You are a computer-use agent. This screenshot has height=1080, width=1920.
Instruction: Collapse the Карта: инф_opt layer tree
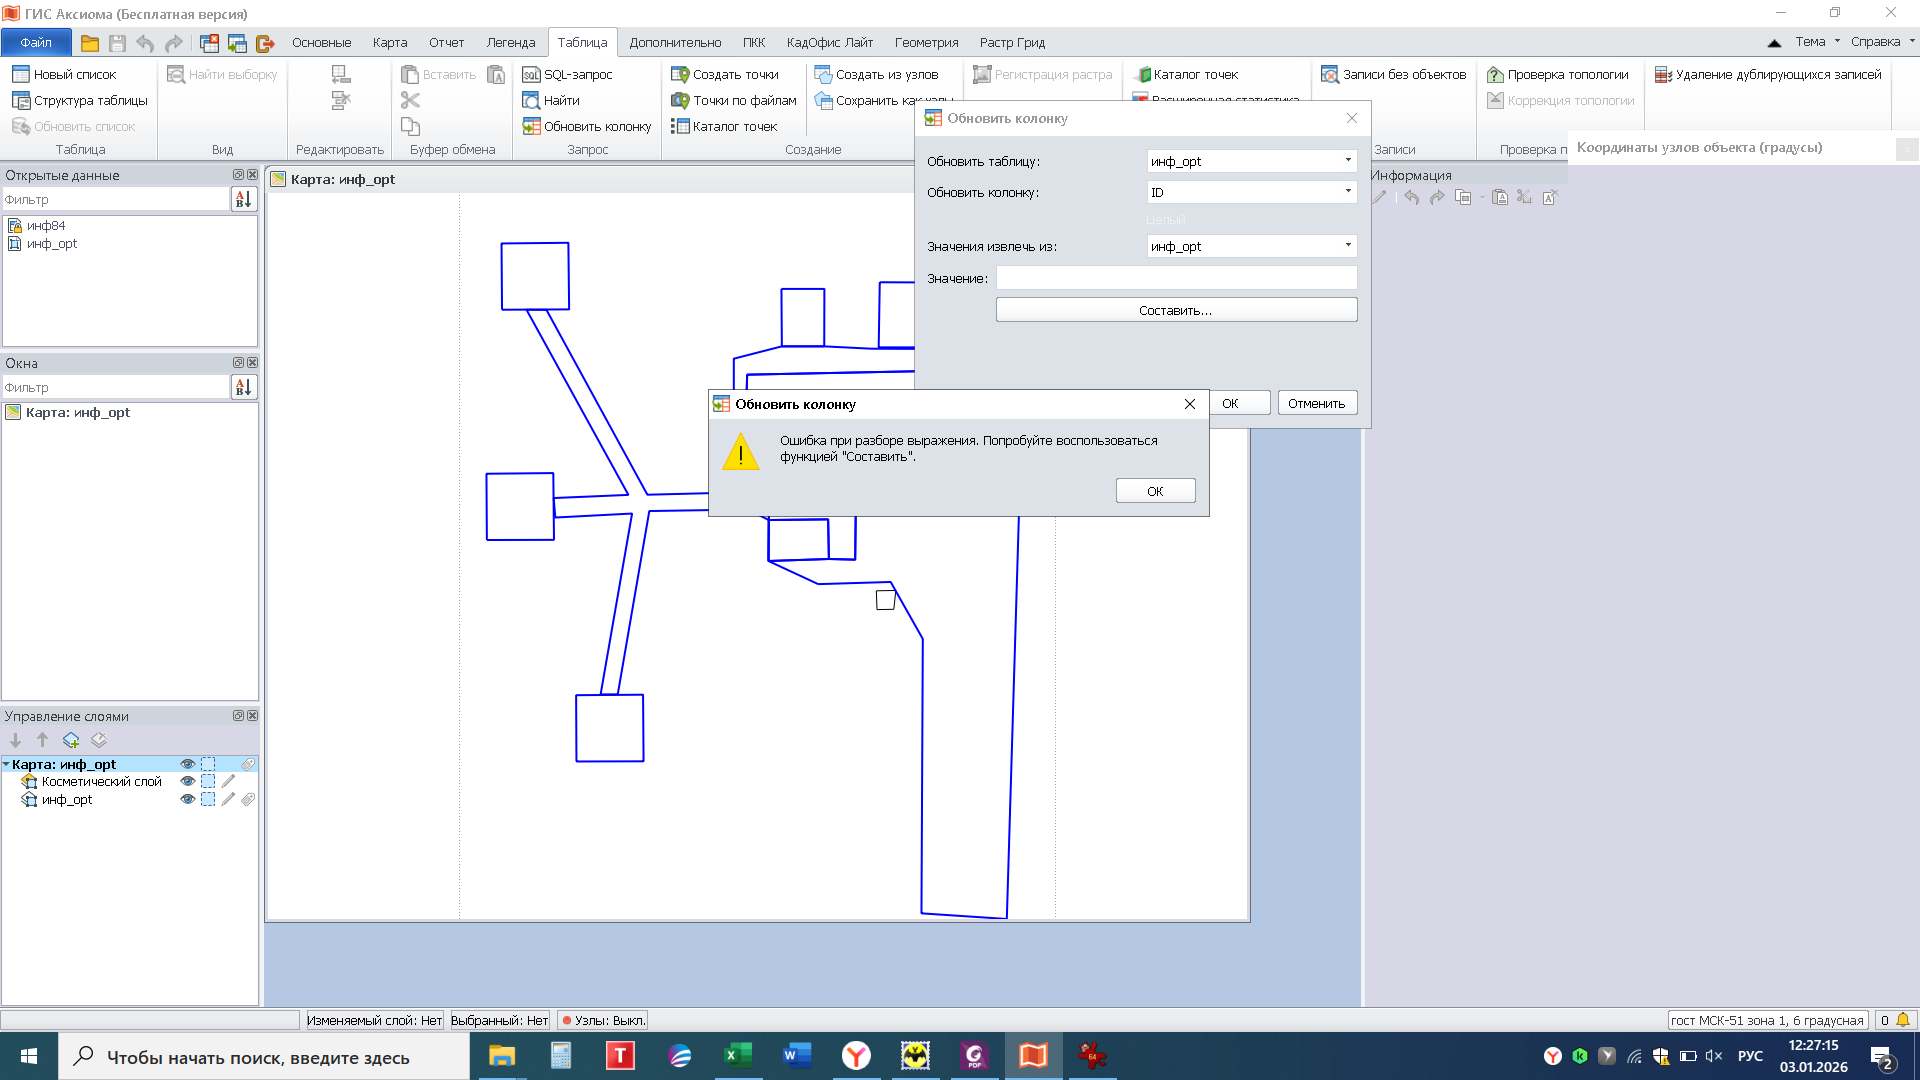pyautogui.click(x=7, y=765)
